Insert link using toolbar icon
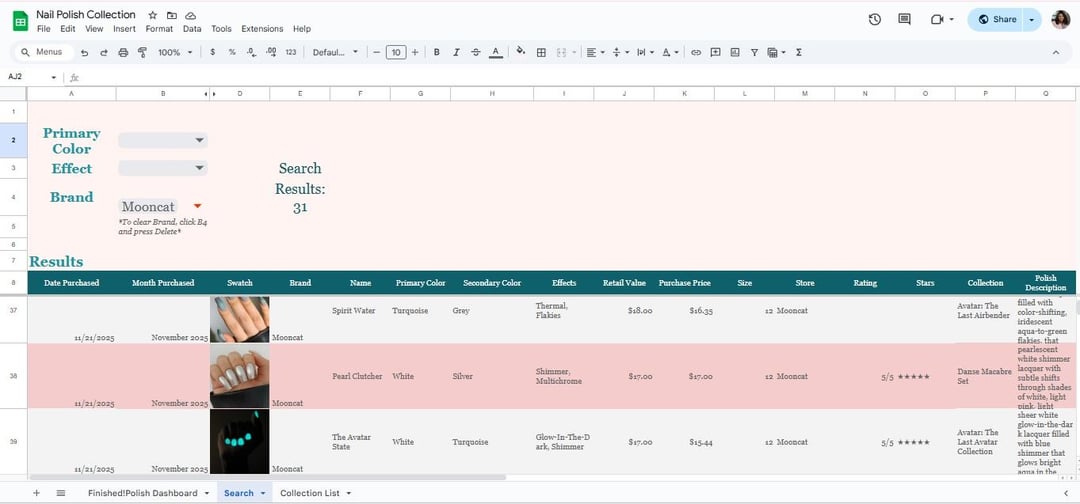Viewport: 1080px width, 504px height. (x=696, y=52)
